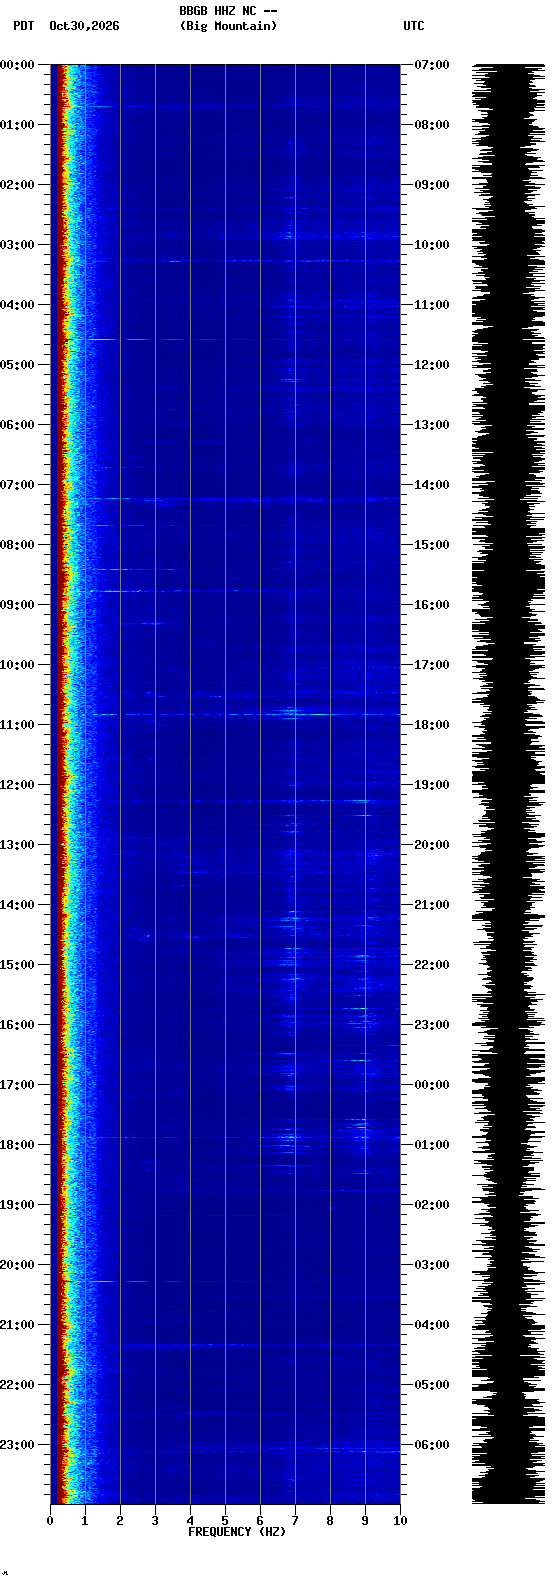Click the 22:00 UTC right-axis label
Image resolution: width=552 pixels, height=1584 pixels.
coord(431,965)
